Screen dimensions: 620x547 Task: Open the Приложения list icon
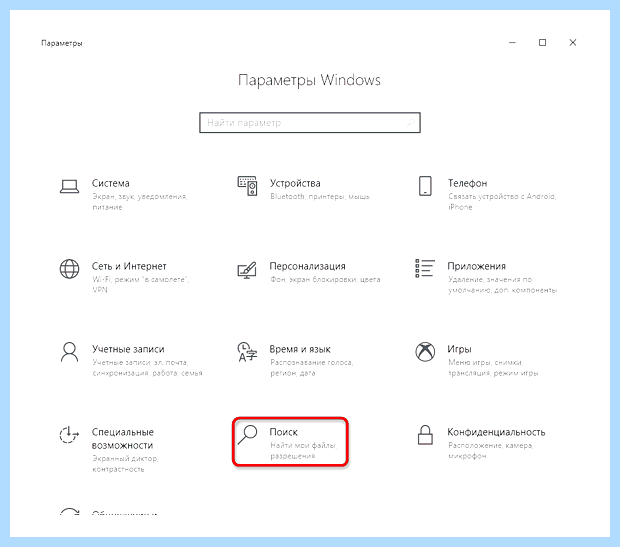(425, 269)
